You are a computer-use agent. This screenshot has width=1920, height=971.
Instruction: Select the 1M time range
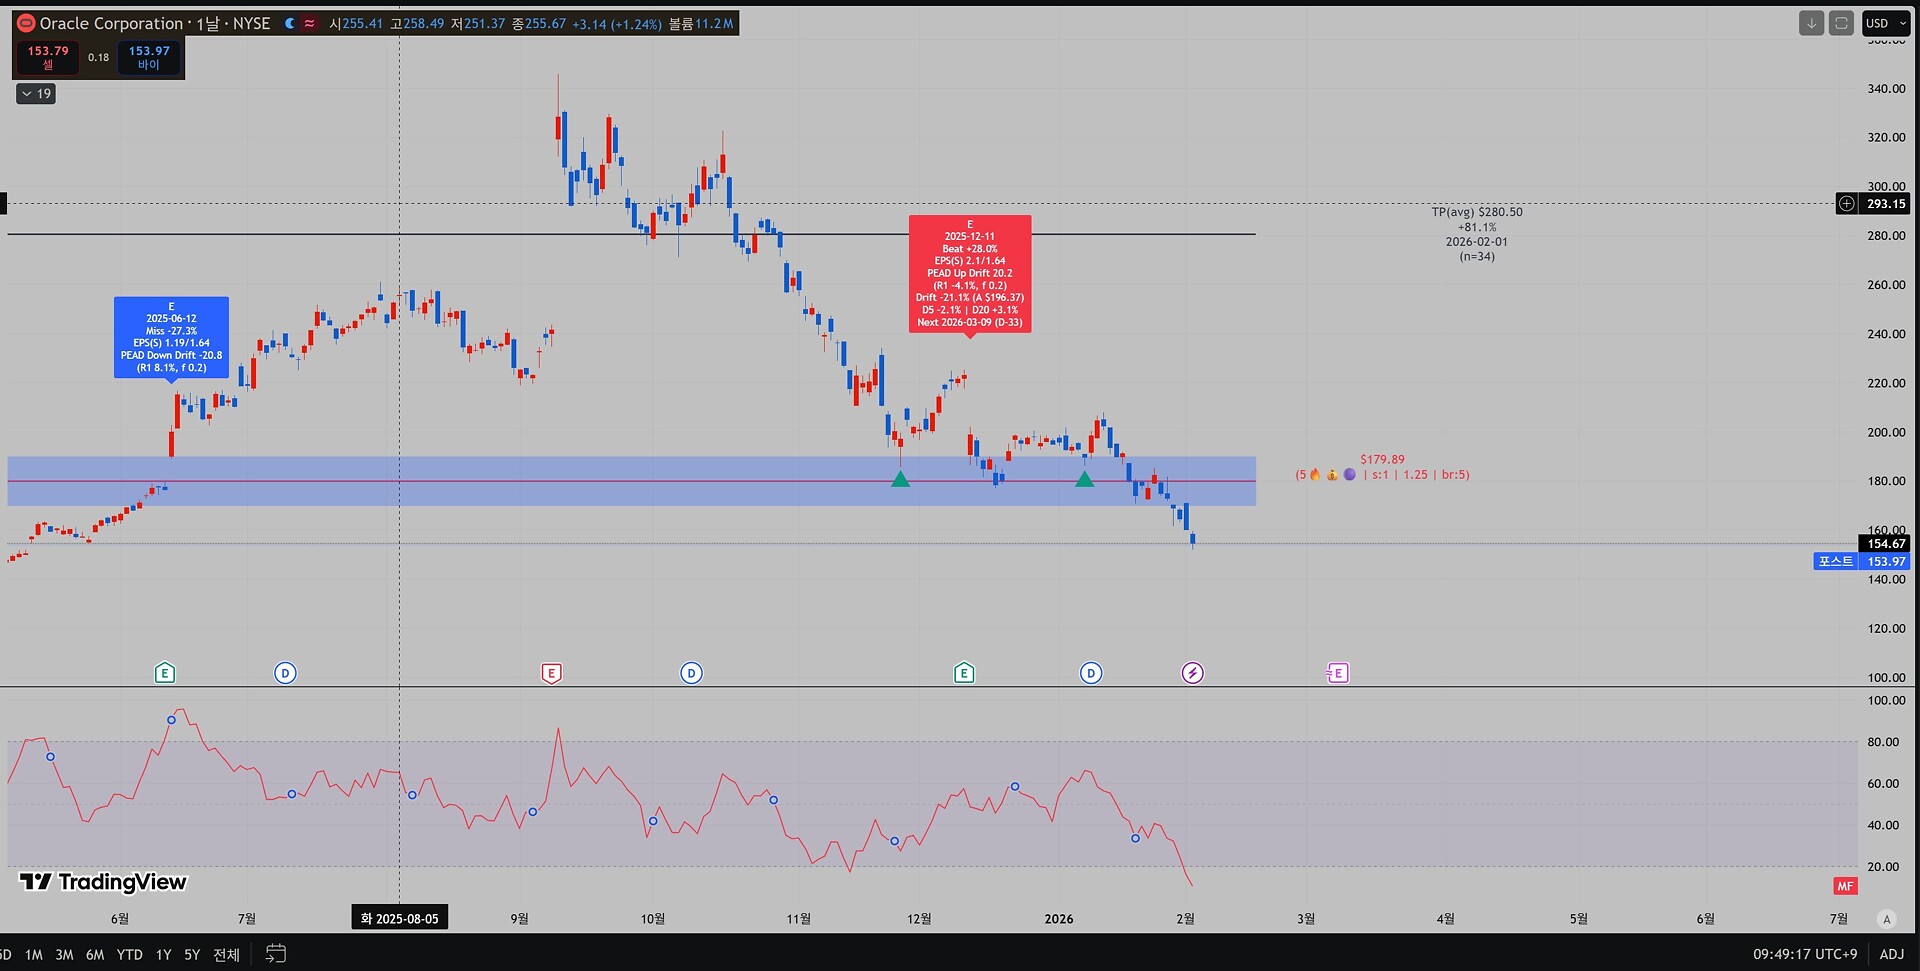34,955
